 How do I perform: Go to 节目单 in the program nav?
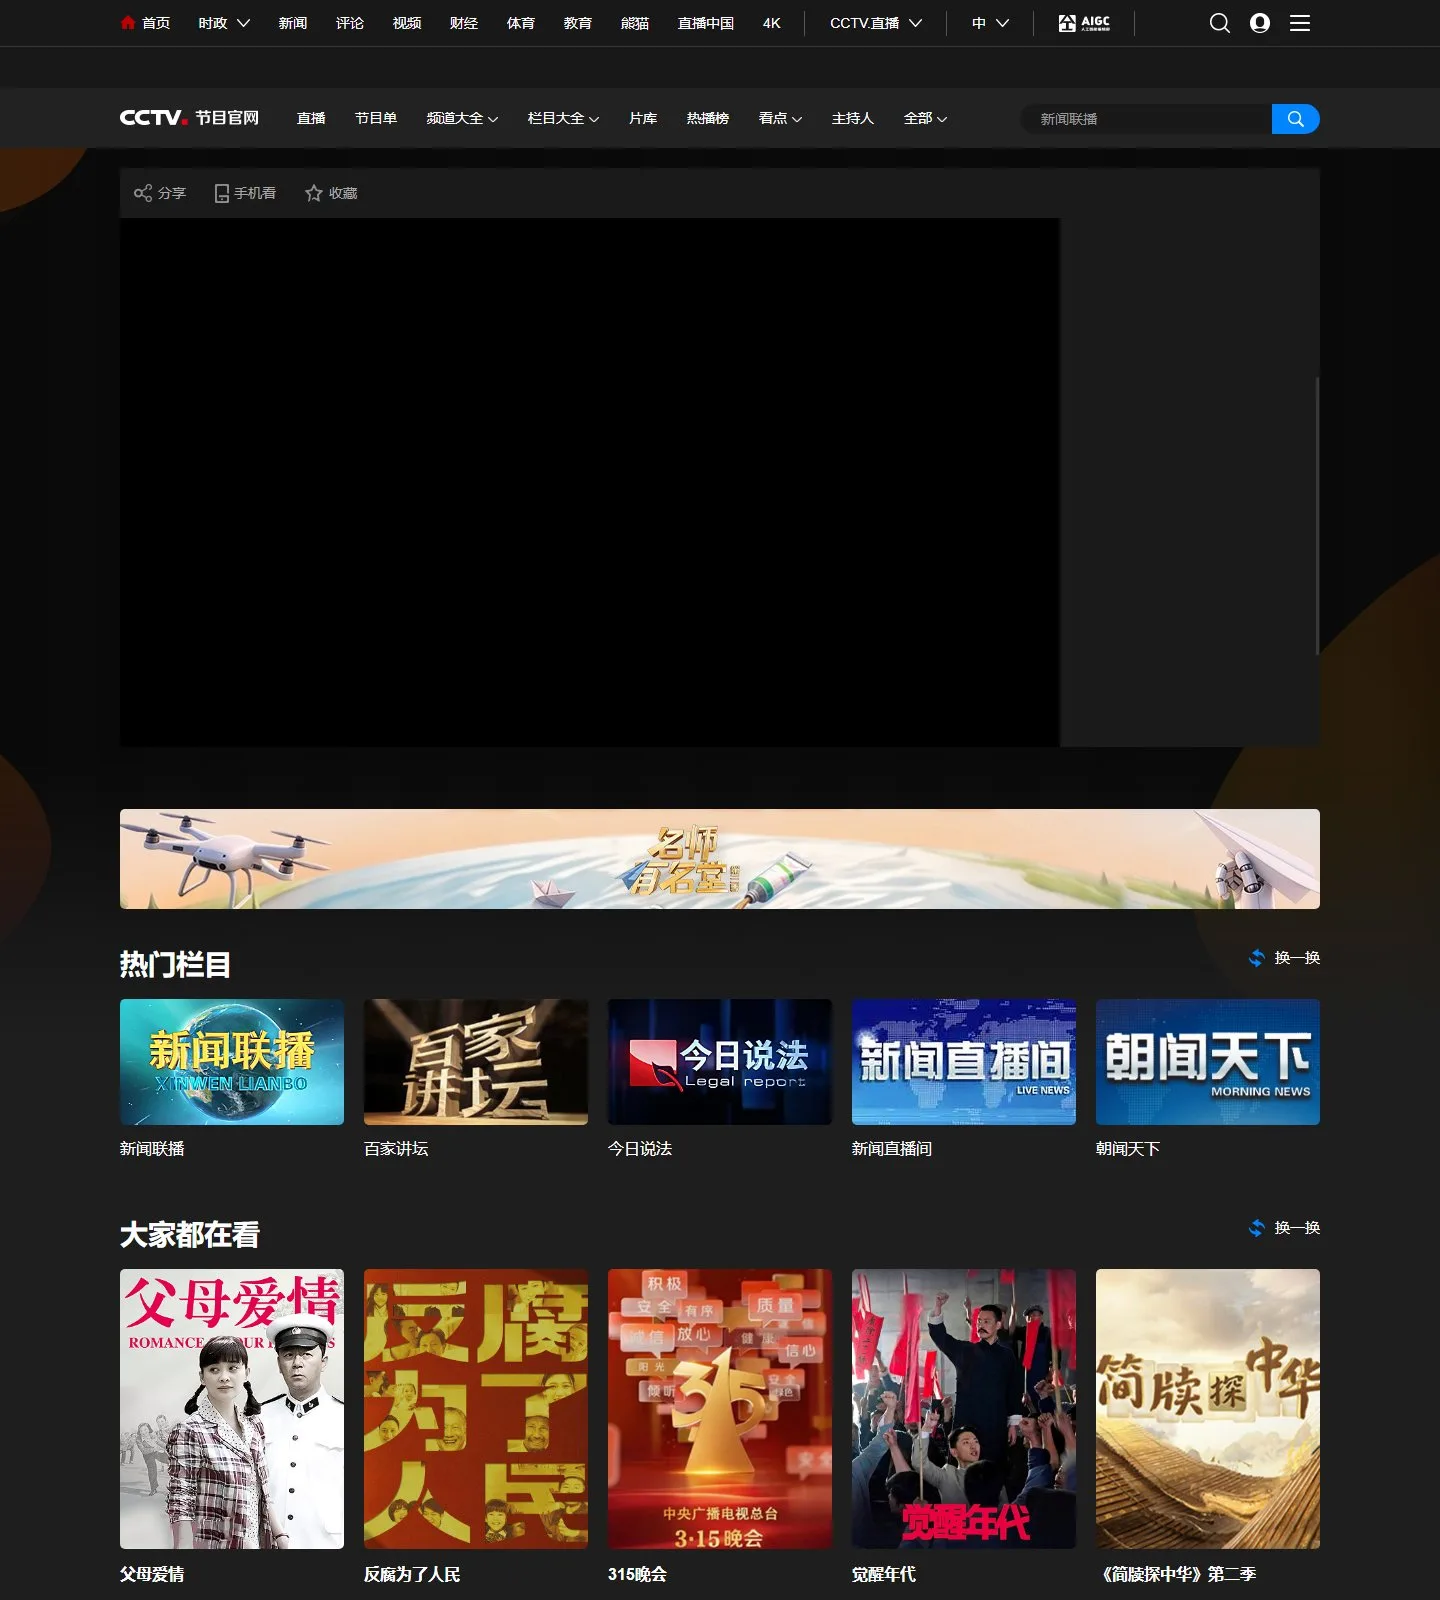click(x=376, y=118)
